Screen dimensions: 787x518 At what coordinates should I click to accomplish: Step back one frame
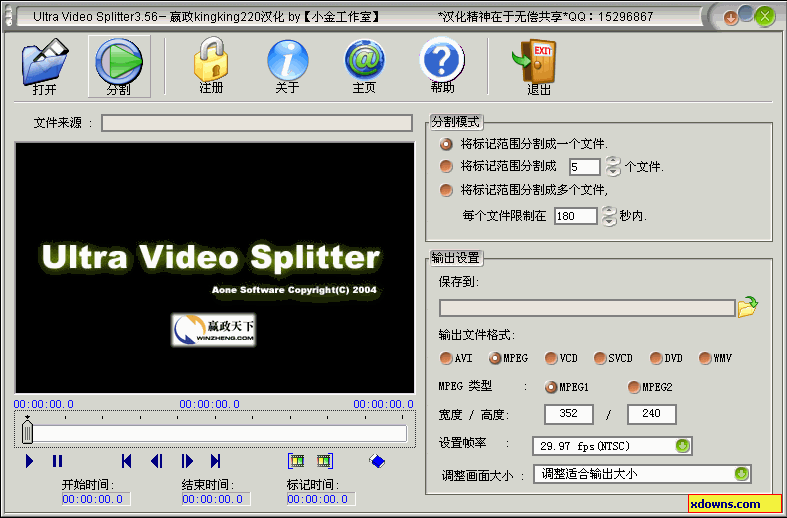157,461
